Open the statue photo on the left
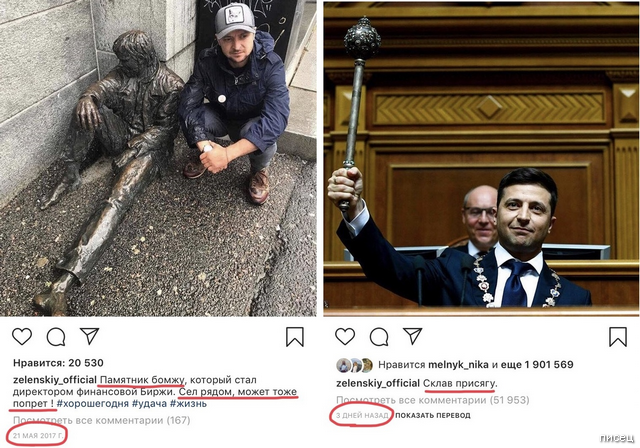Image resolution: width=640 pixels, height=448 pixels. click(158, 158)
